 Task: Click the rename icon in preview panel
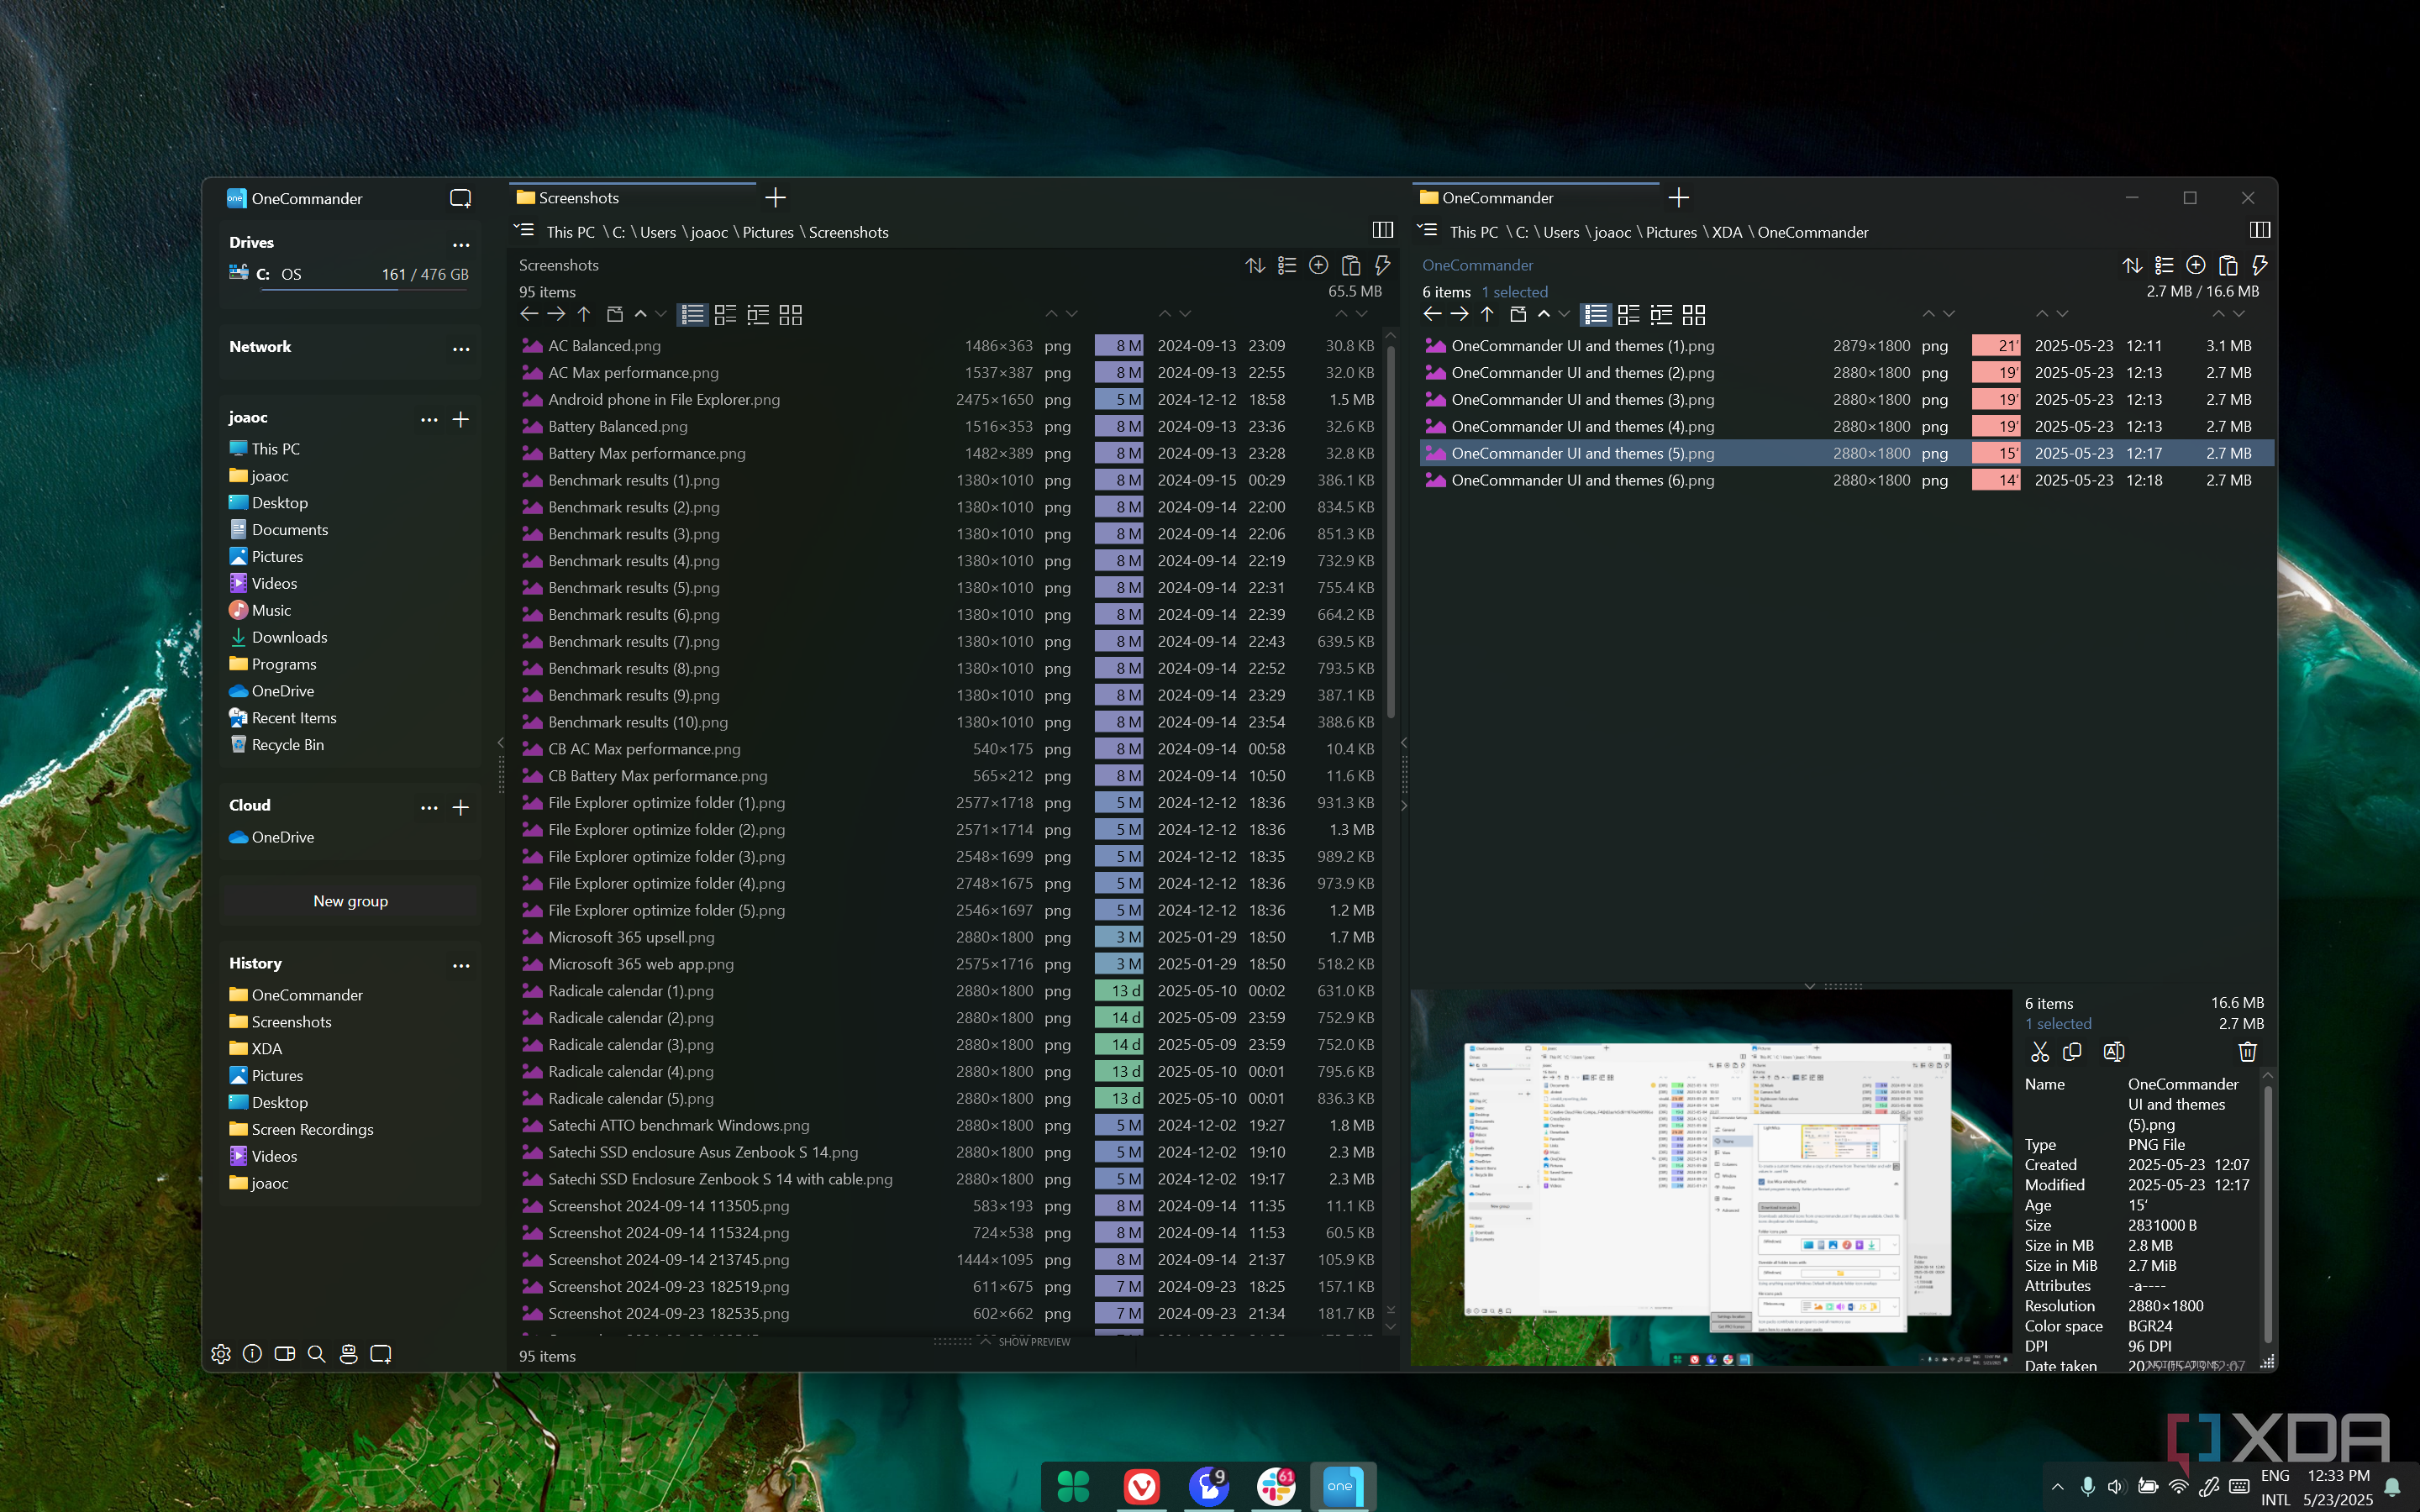[x=2114, y=1051]
